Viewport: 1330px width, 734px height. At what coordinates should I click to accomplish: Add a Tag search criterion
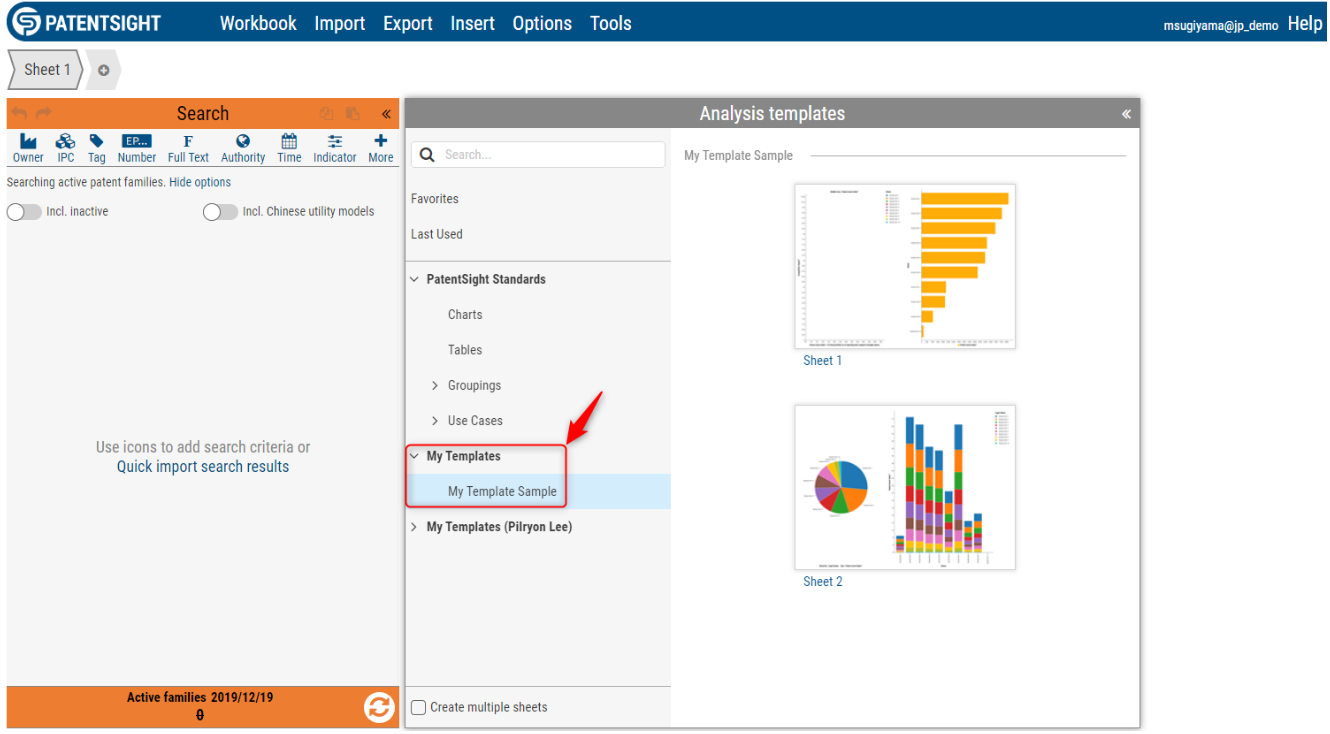tap(96, 148)
